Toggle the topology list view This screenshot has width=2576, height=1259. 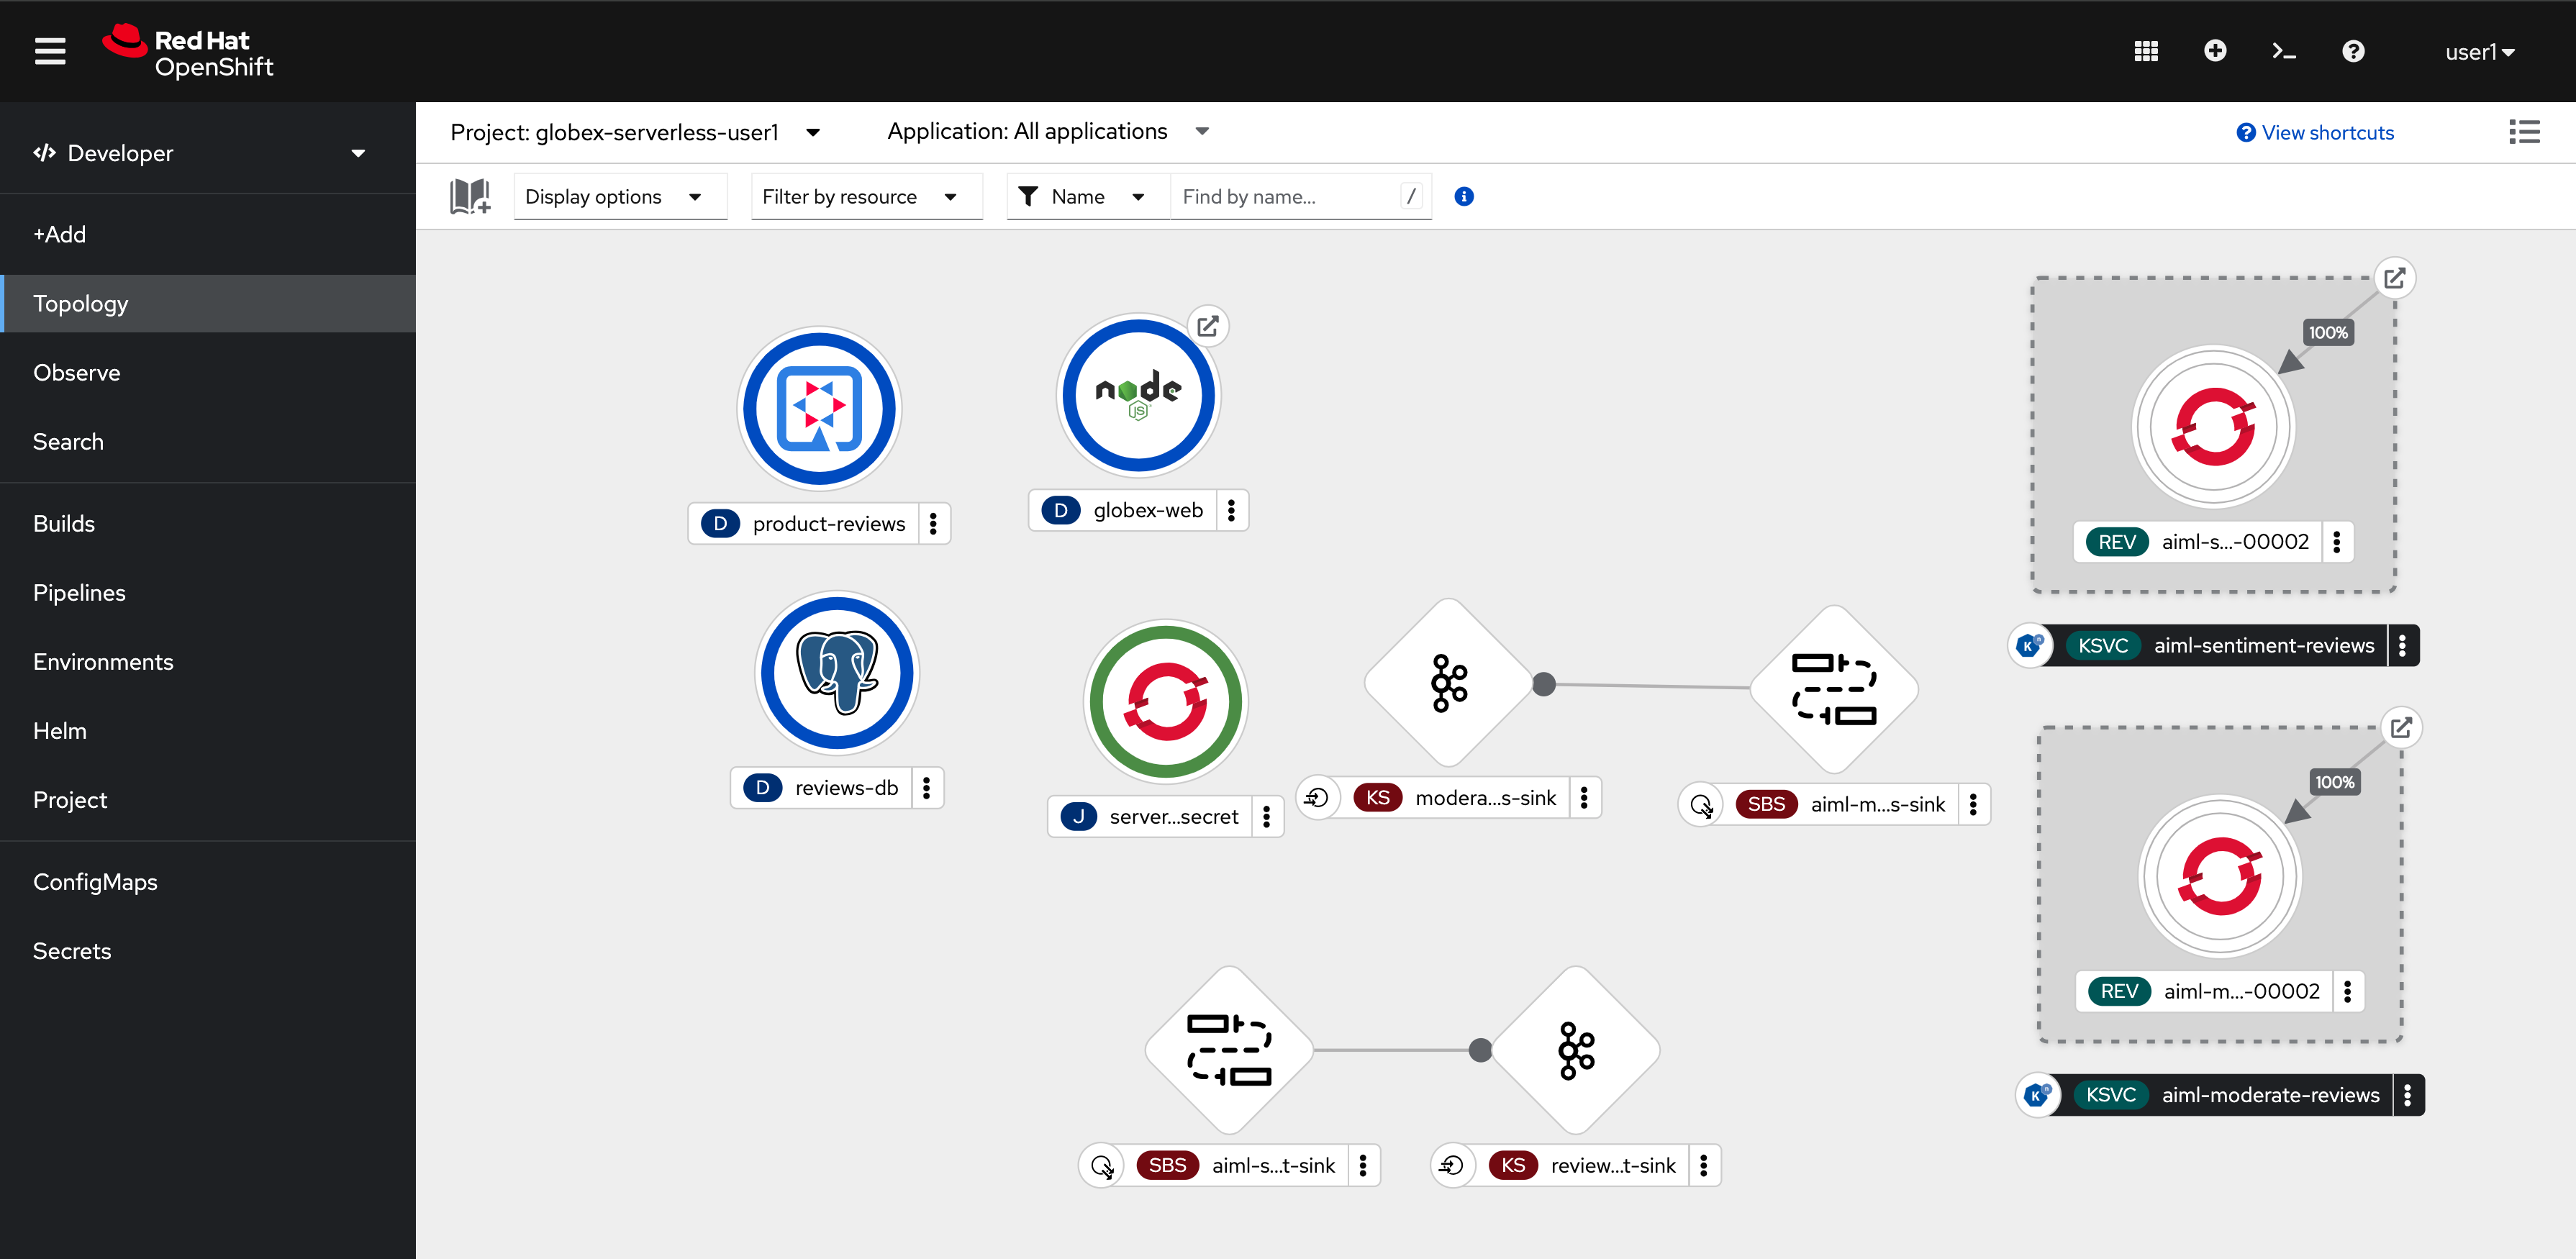[x=2525, y=132]
